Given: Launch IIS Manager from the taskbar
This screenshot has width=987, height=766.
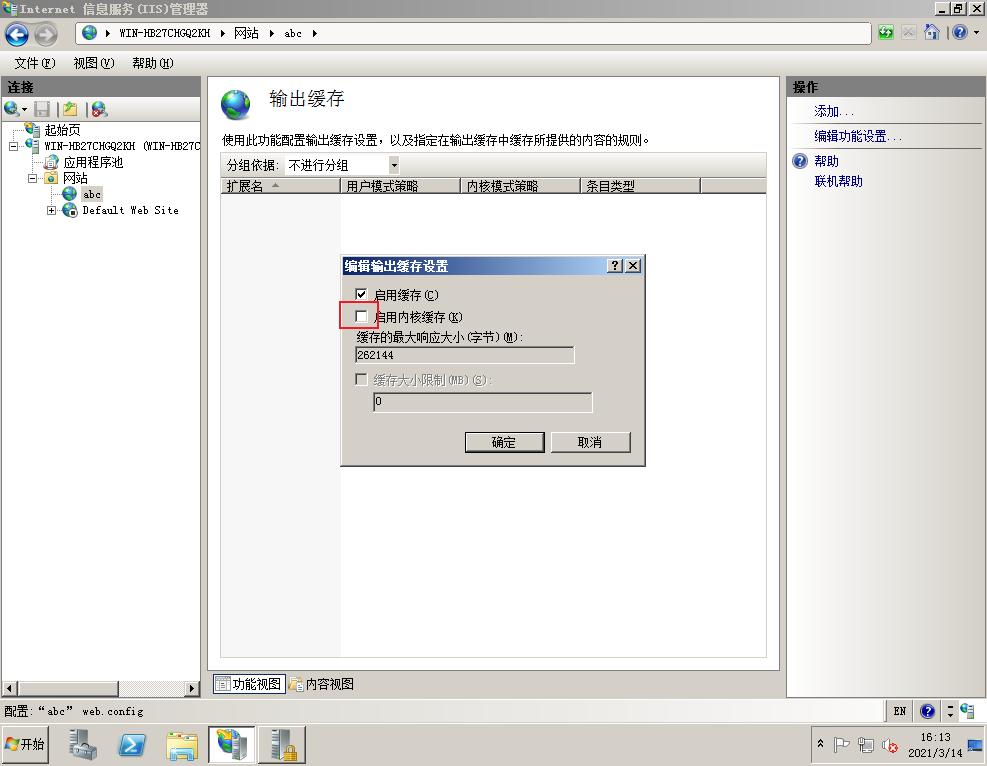Looking at the screenshot, I should pos(231,744).
